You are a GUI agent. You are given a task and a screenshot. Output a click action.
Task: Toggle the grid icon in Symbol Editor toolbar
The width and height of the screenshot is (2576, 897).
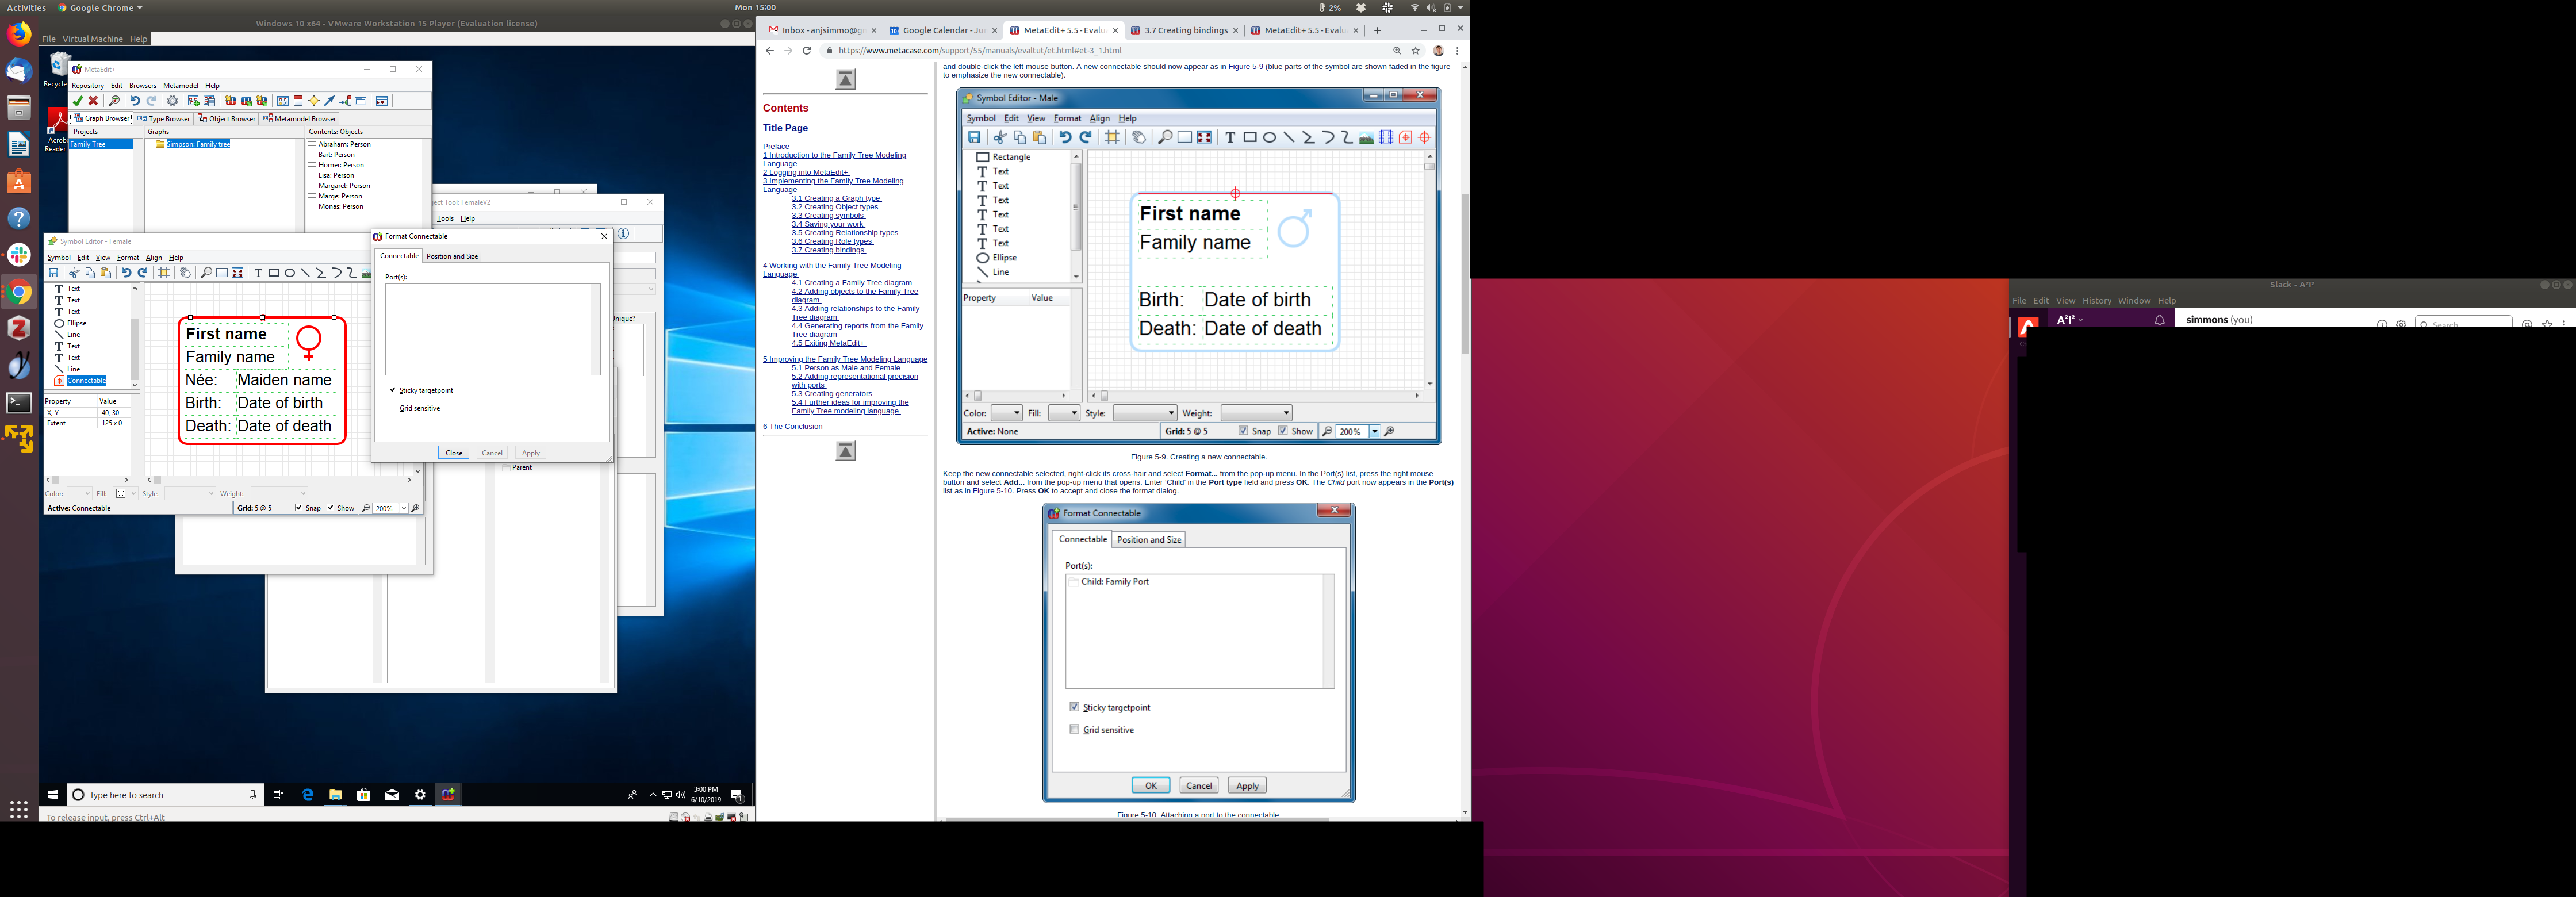[x=164, y=273]
